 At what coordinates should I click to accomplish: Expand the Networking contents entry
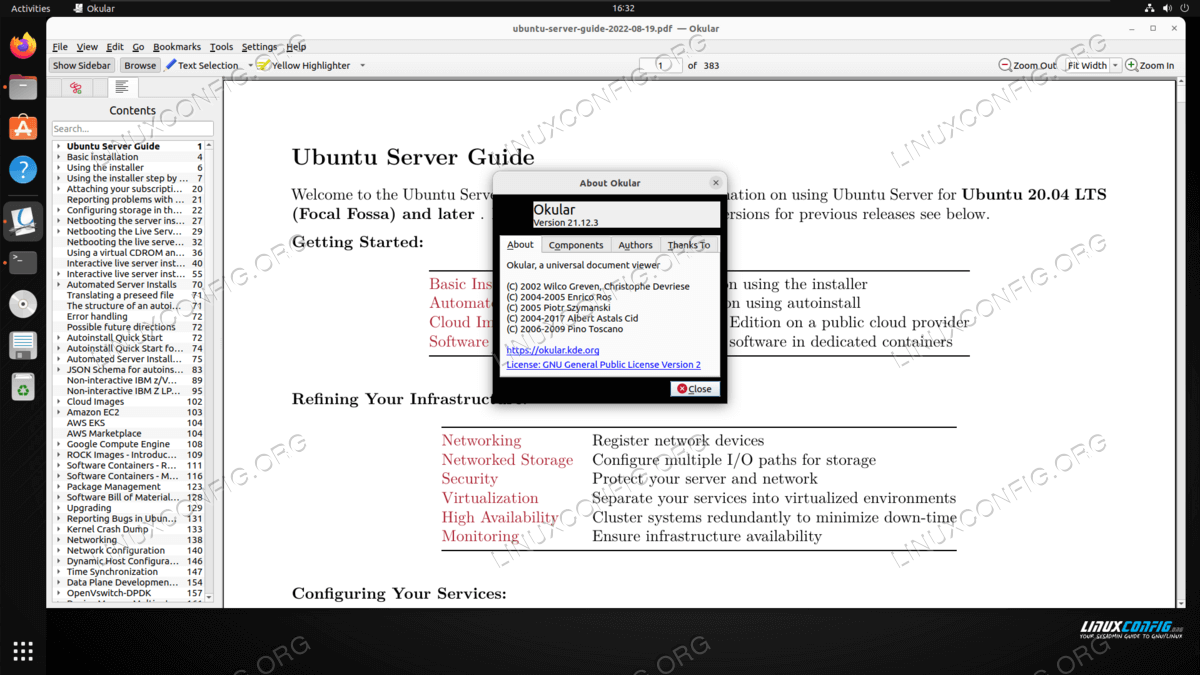(x=59, y=540)
